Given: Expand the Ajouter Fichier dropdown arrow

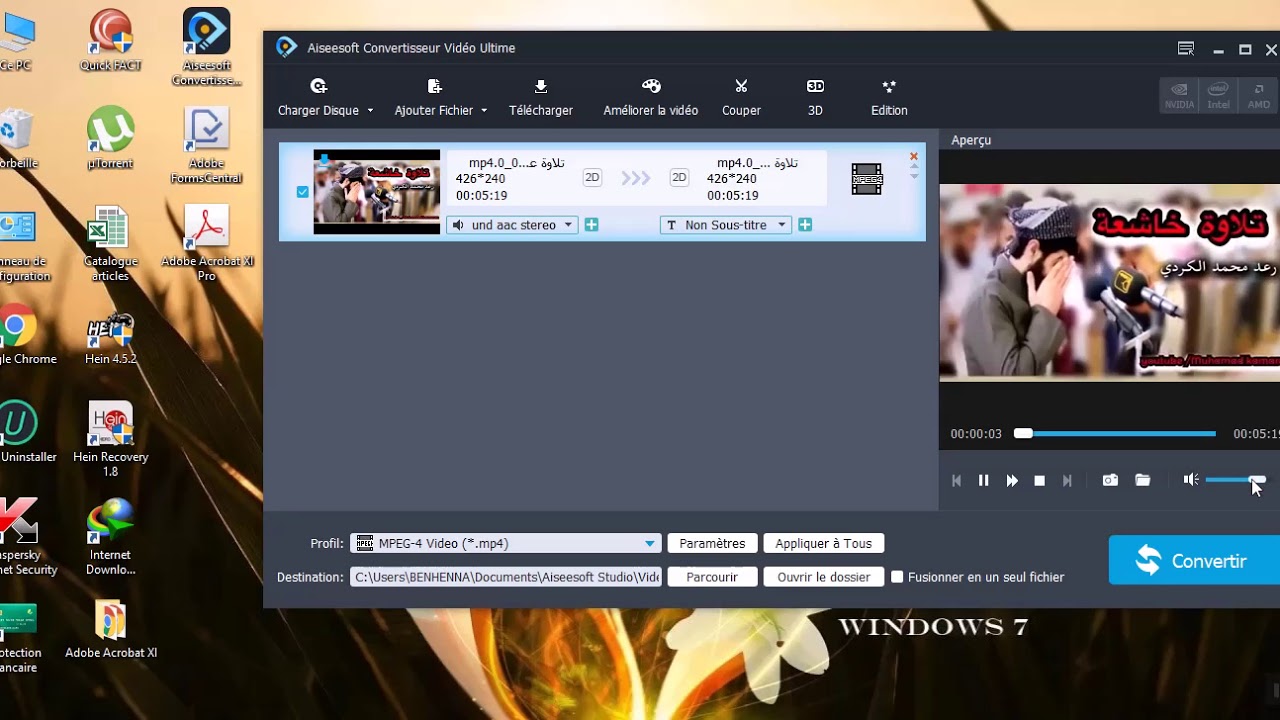Looking at the screenshot, I should tap(484, 111).
